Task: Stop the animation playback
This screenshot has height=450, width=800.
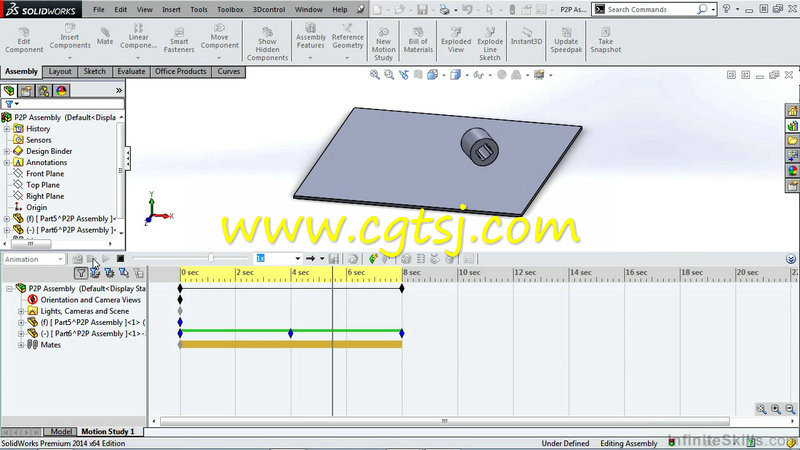Action: [x=120, y=259]
